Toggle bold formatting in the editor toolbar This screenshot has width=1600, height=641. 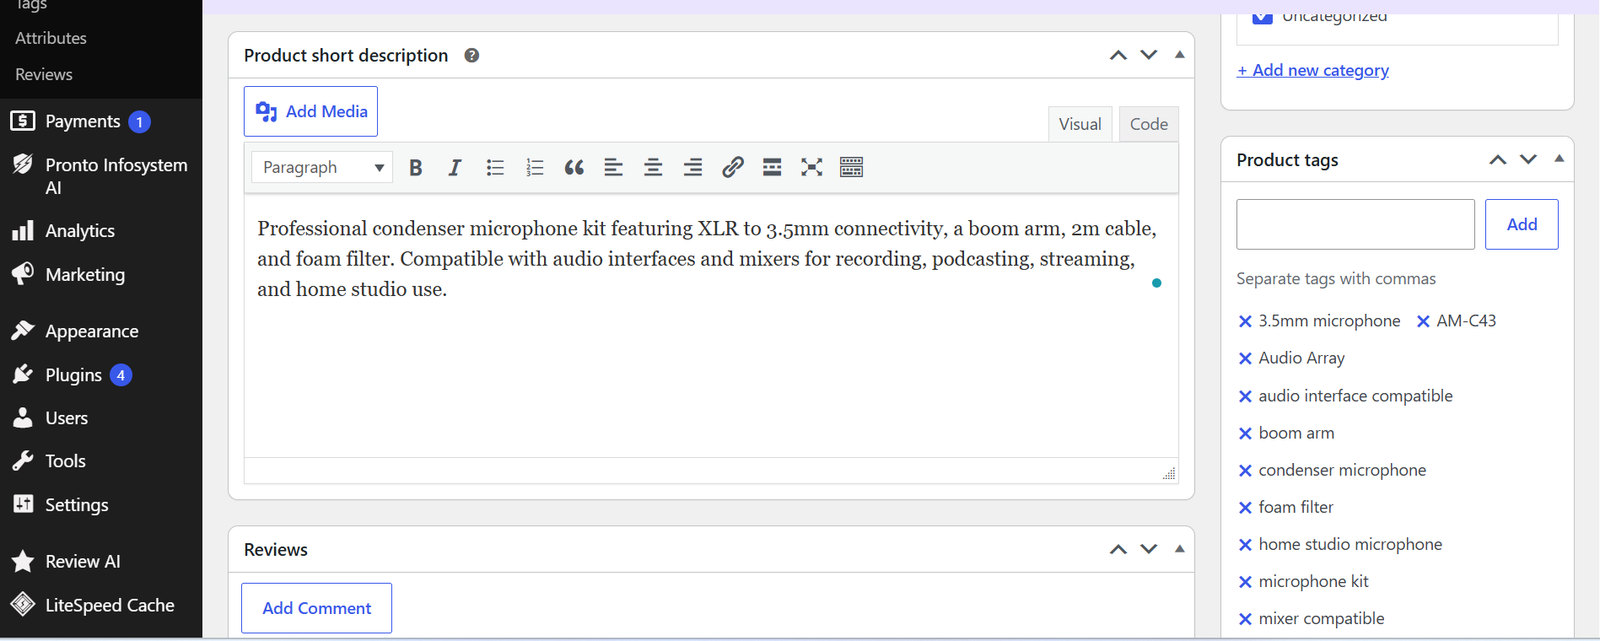[x=416, y=167]
